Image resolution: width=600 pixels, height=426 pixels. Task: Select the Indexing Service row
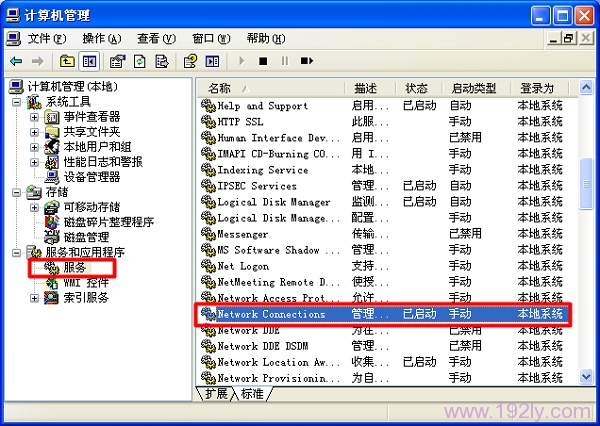click(384, 170)
